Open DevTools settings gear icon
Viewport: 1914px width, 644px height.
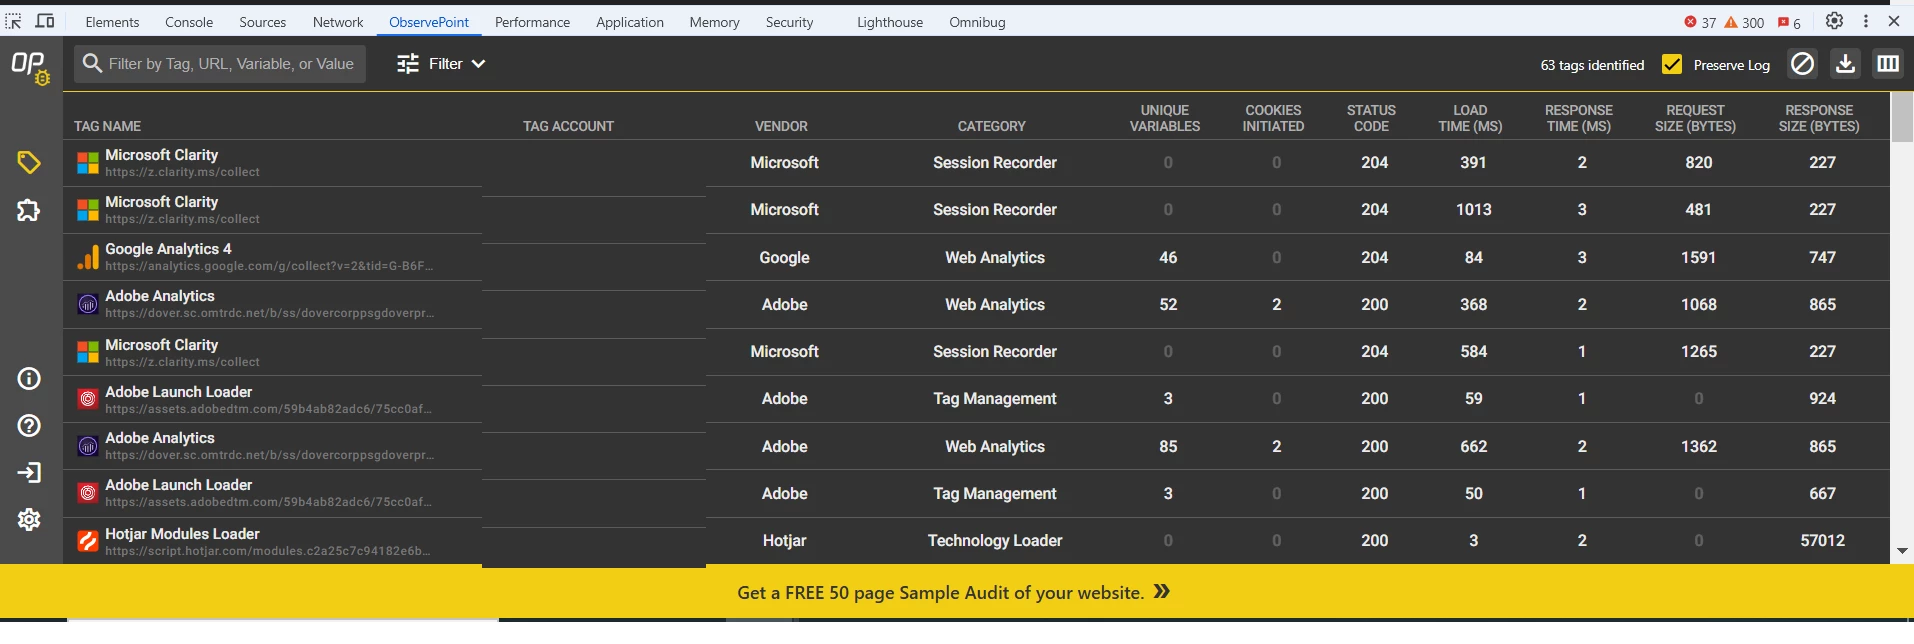(x=1834, y=21)
